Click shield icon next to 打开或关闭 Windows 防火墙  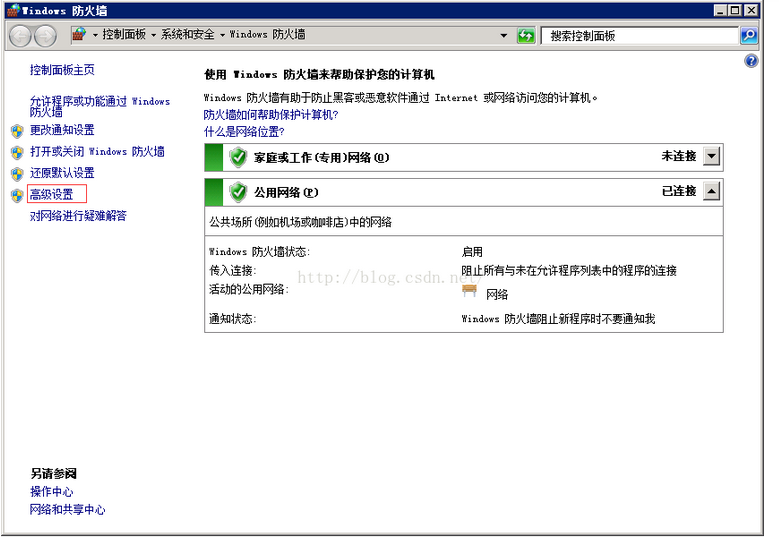(17, 153)
